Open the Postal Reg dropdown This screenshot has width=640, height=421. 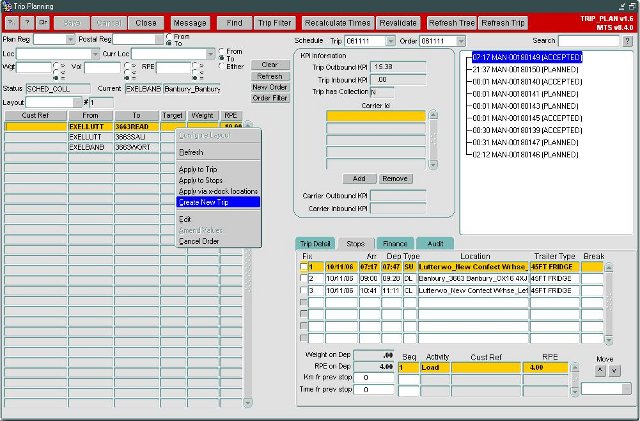coord(159,40)
